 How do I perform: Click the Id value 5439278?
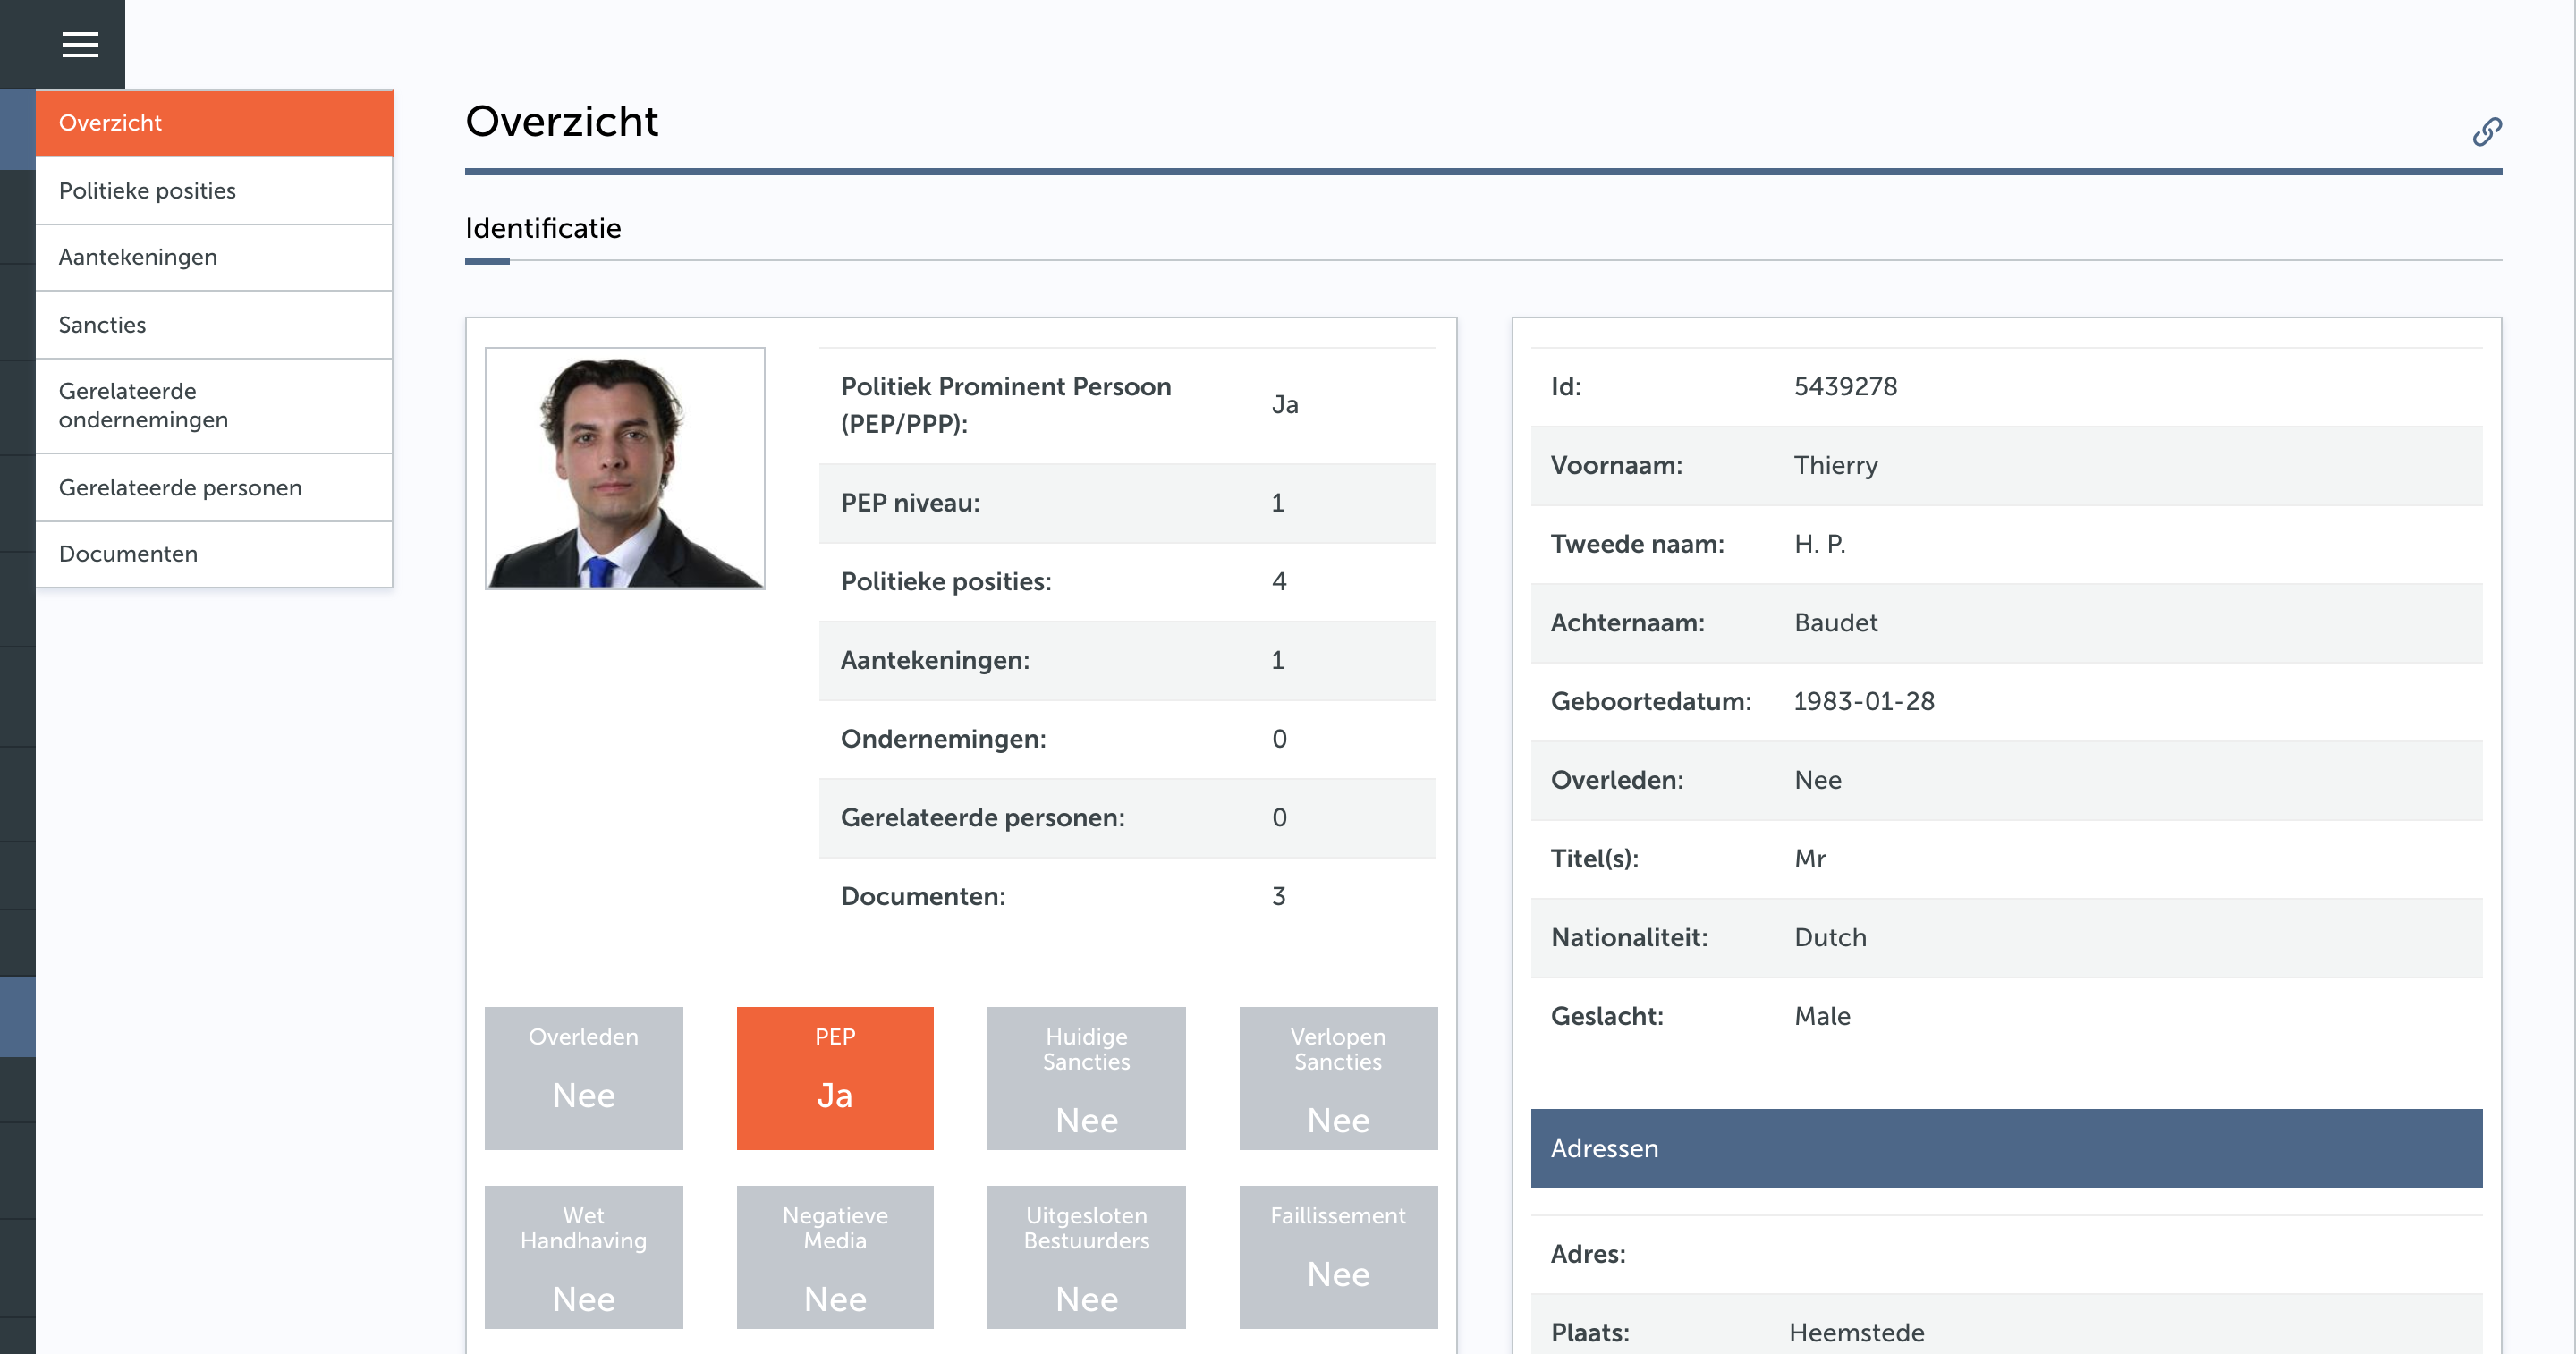coord(1845,387)
